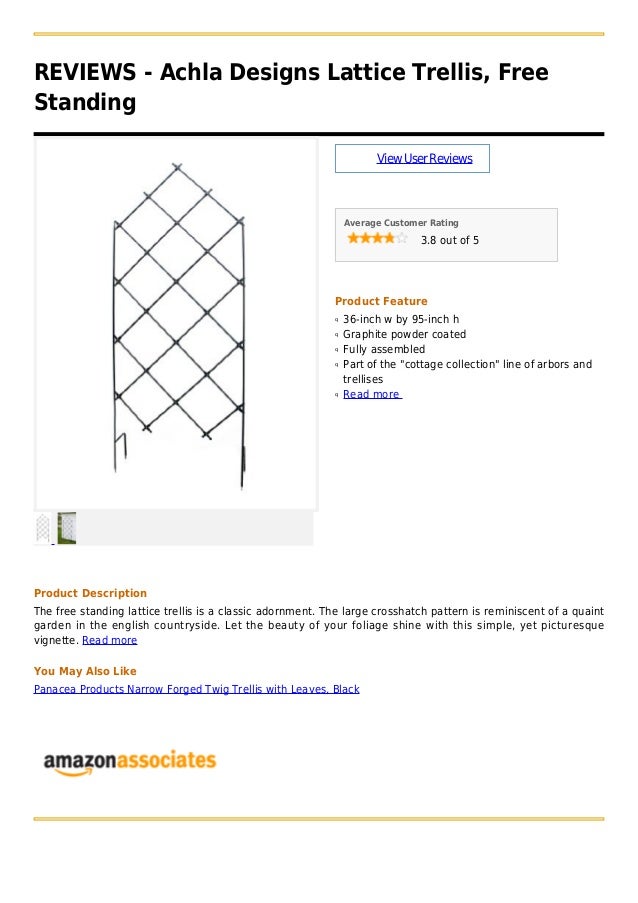Select the first white trellis thumbnail
This screenshot has height=903, width=638.
pyautogui.click(x=43, y=528)
